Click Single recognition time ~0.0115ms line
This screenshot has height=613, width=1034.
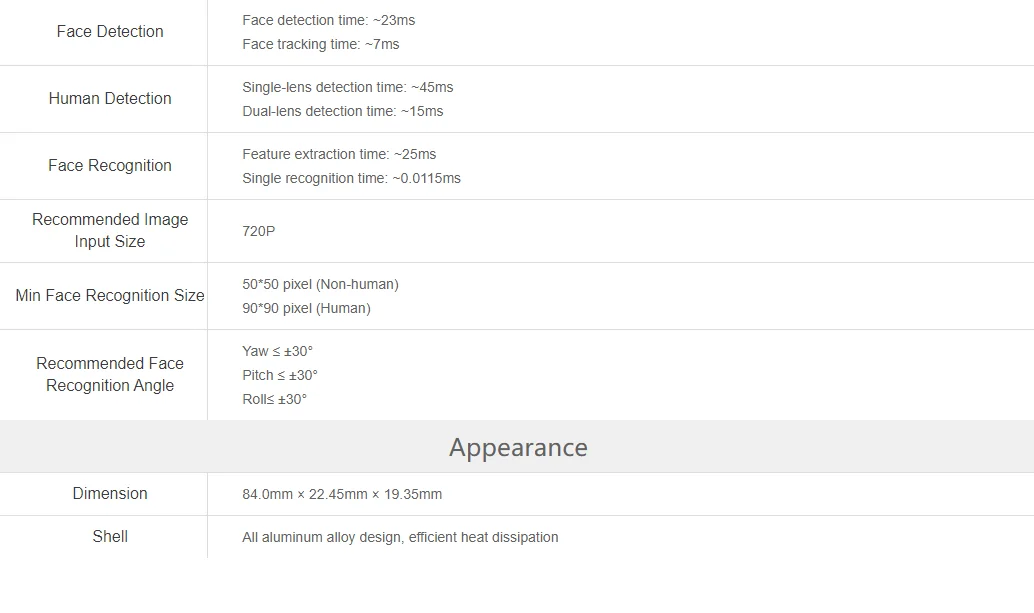351,178
